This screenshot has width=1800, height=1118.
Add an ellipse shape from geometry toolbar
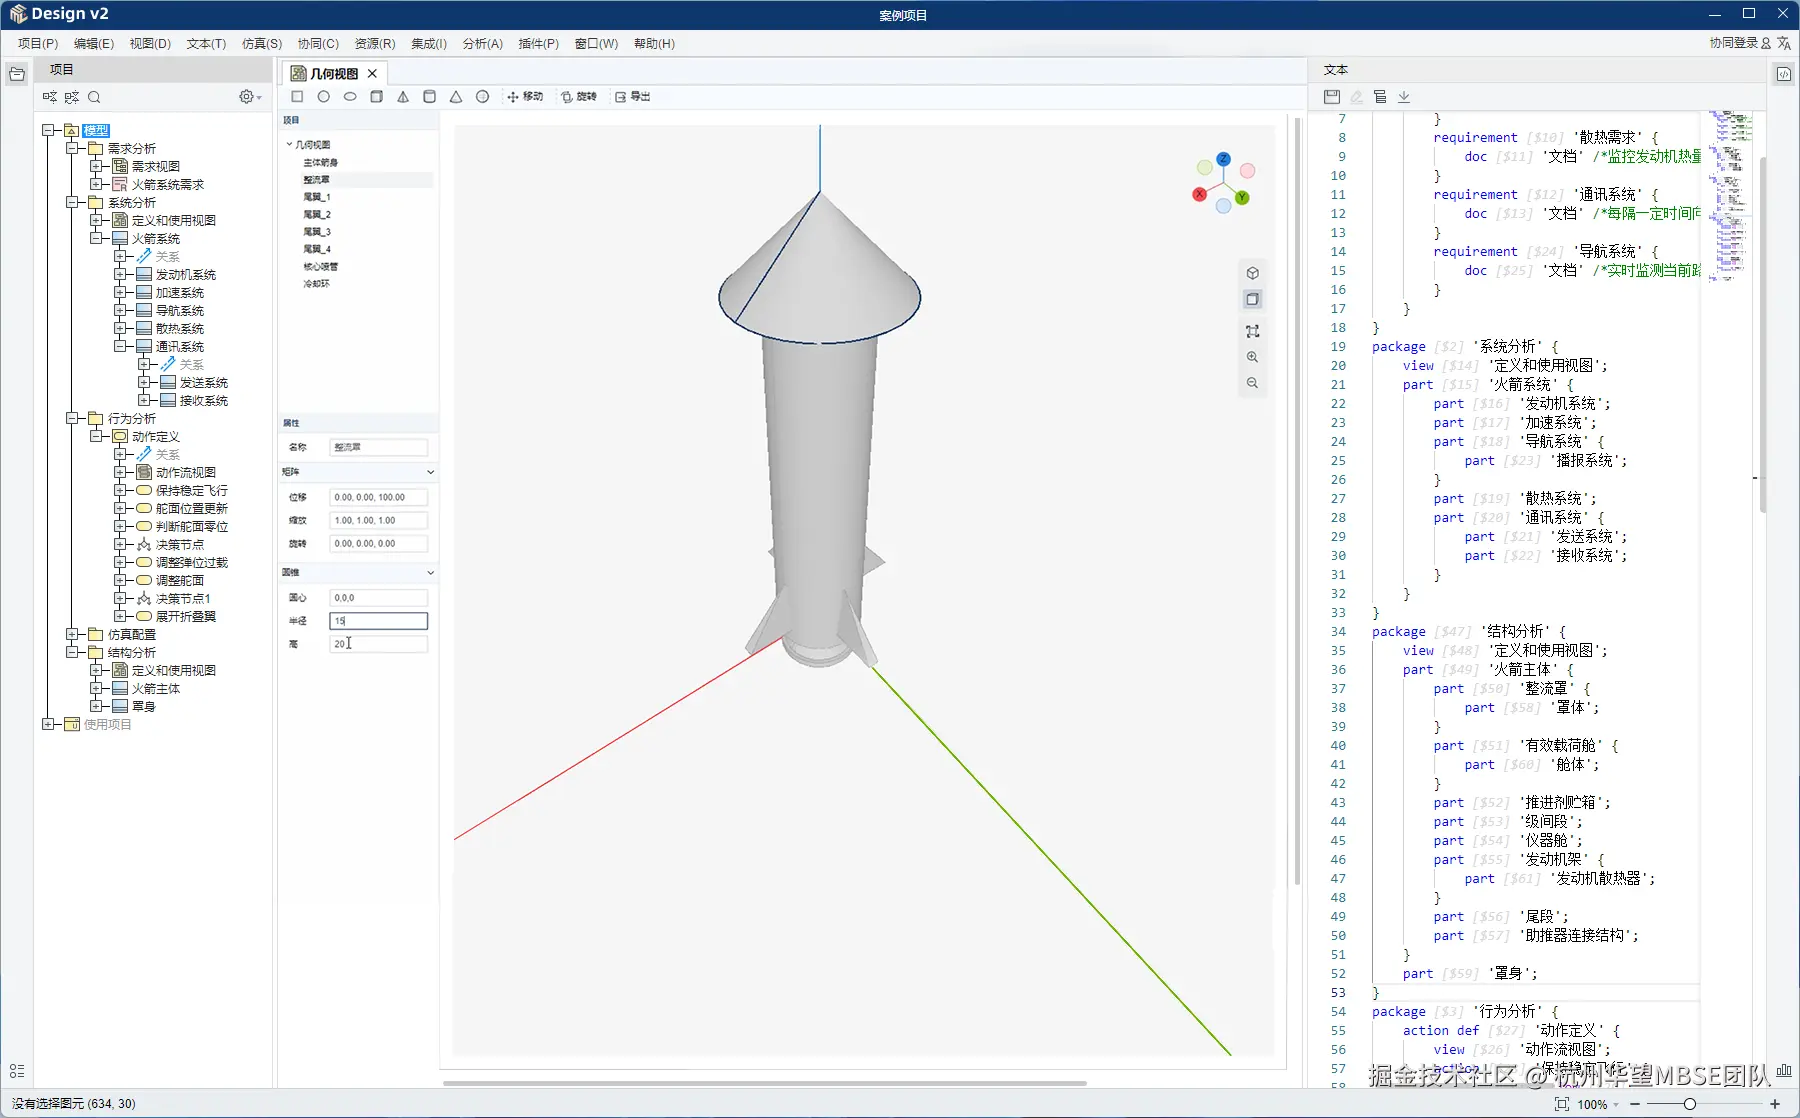(x=350, y=97)
